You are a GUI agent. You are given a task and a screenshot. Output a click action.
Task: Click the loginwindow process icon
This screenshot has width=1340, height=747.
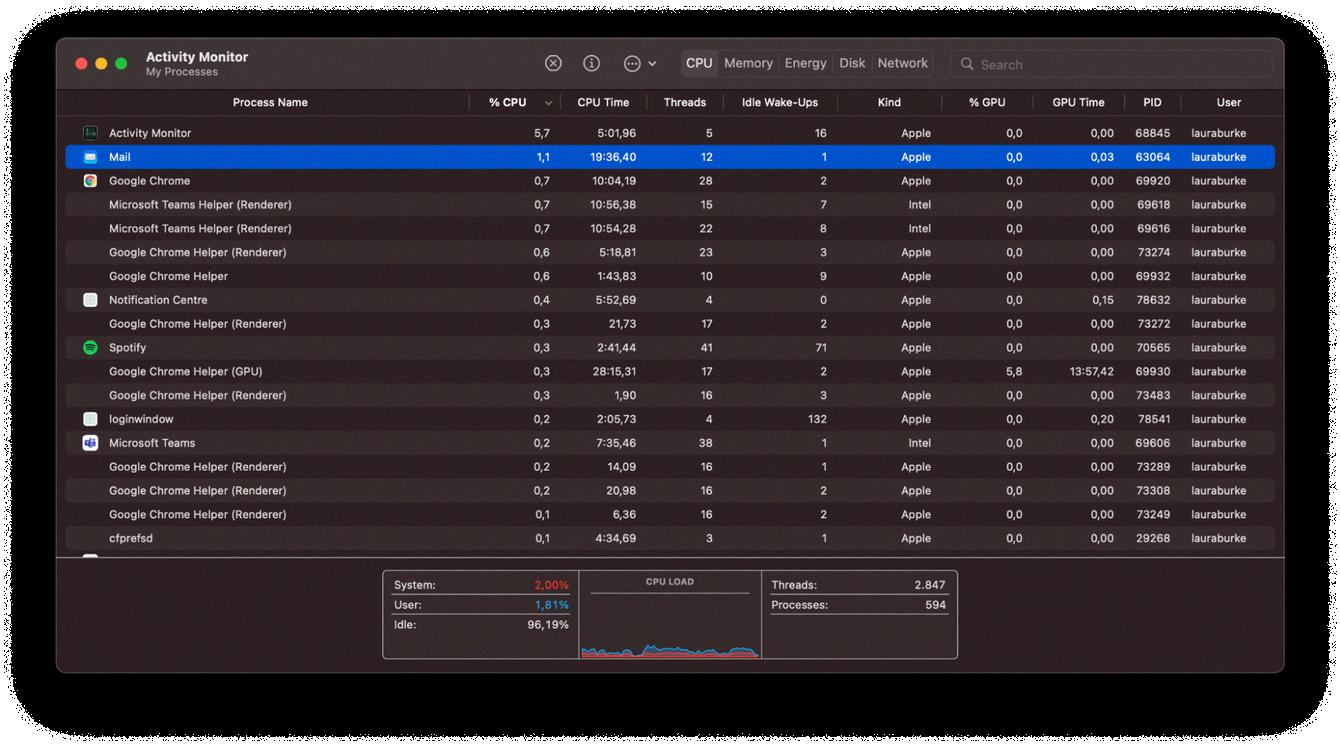coord(90,419)
